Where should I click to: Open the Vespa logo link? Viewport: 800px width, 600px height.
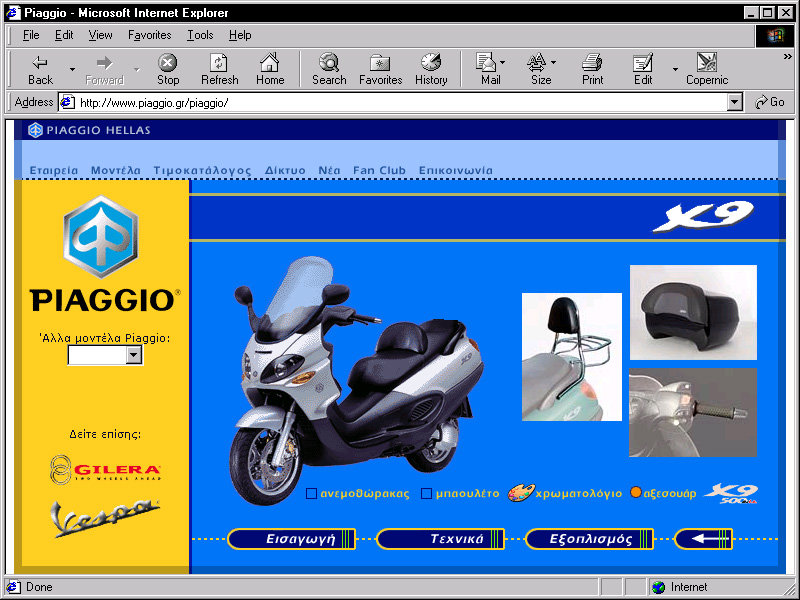[x=105, y=518]
